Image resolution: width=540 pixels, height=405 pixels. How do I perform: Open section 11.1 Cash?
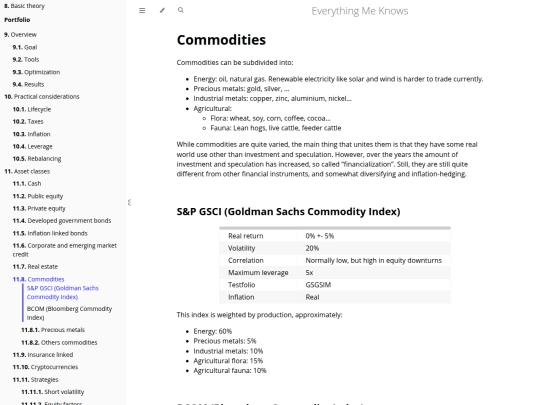(x=27, y=184)
